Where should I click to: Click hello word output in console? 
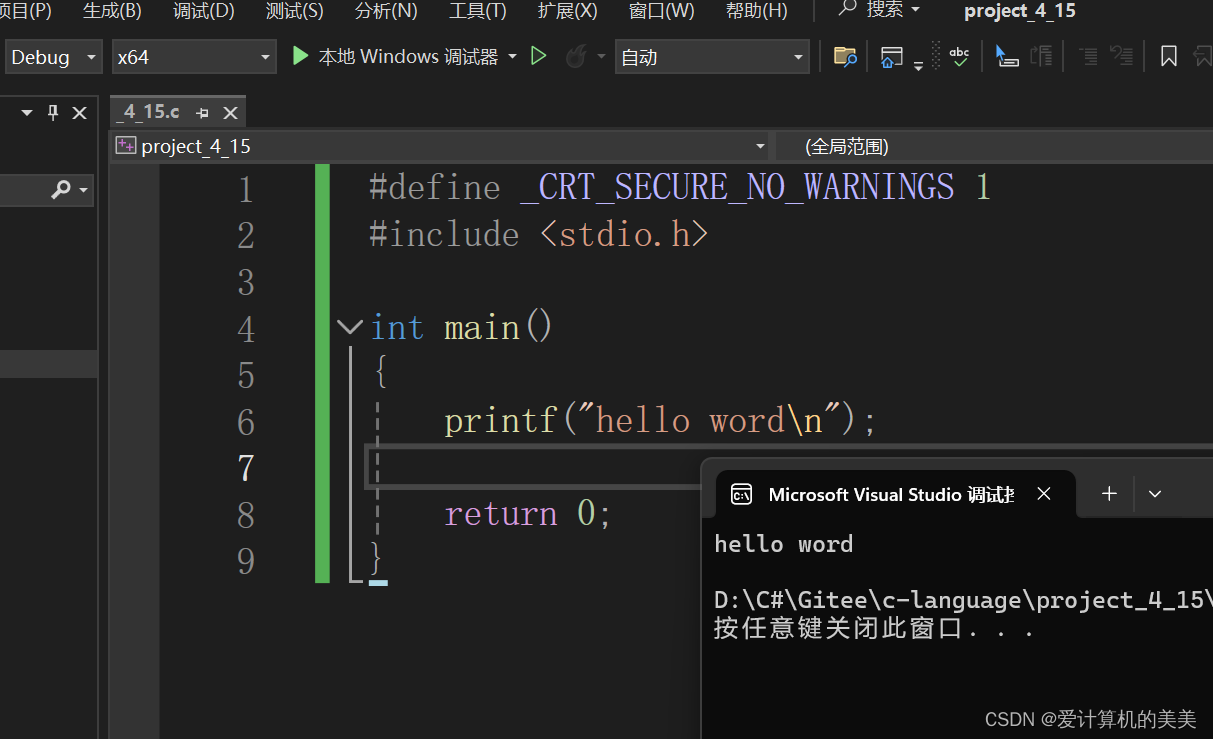tap(783, 545)
